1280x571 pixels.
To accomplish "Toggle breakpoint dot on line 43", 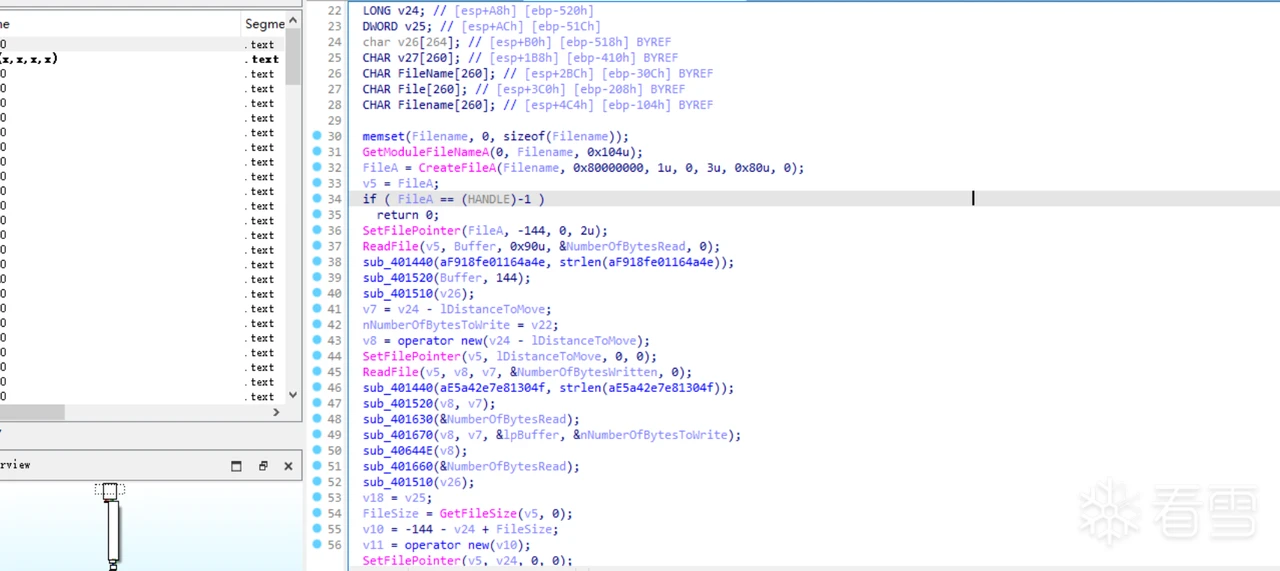I will tap(317, 341).
